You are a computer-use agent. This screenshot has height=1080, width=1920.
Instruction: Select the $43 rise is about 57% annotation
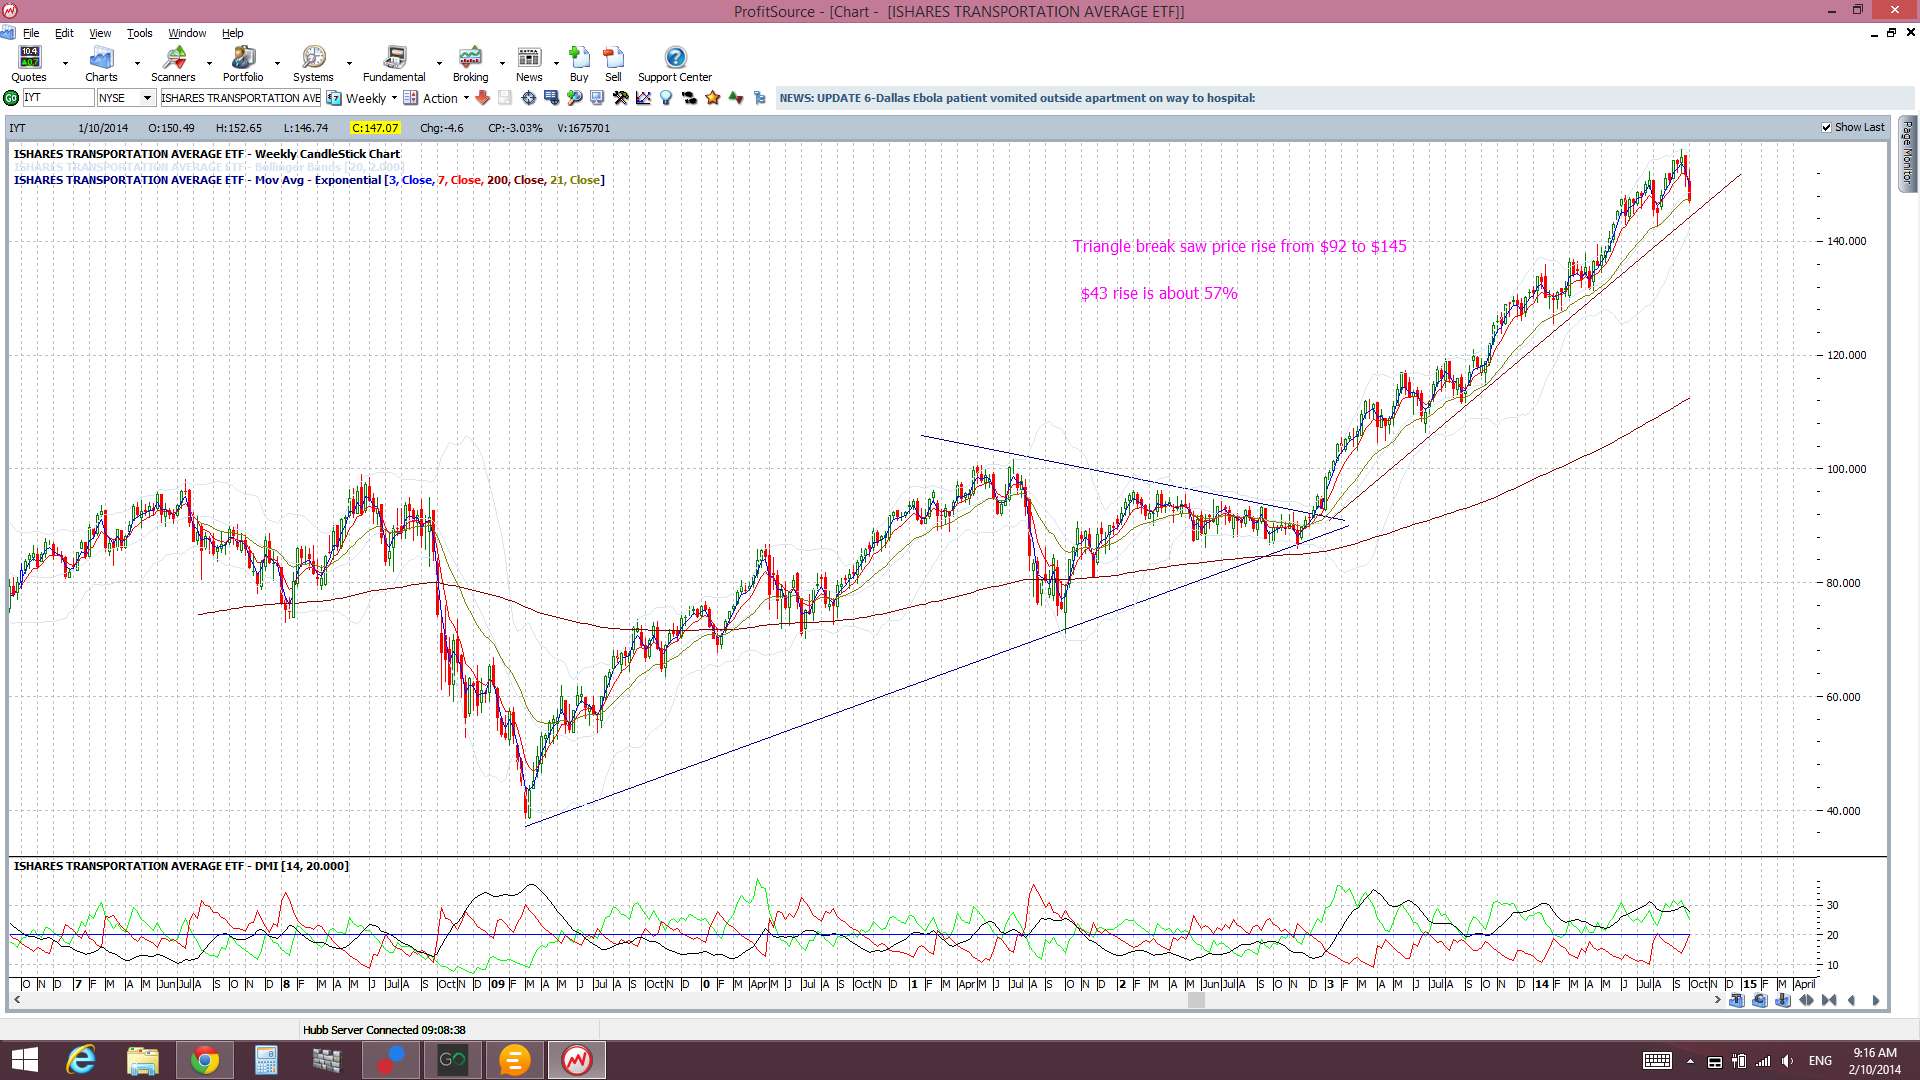[x=1159, y=293]
